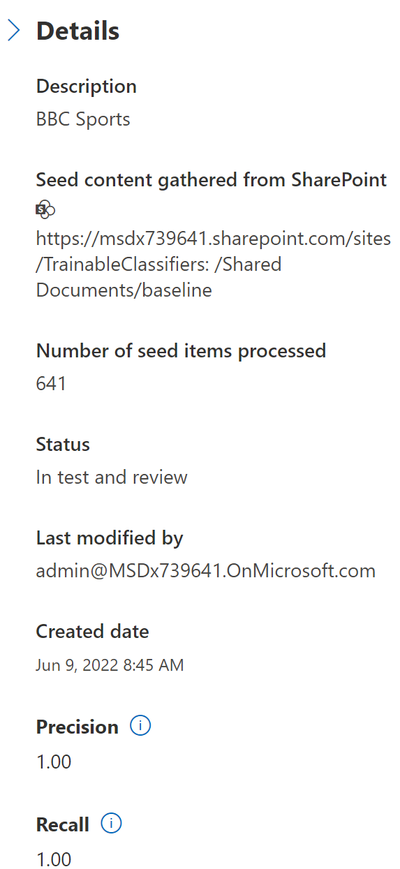The width and height of the screenshot is (400, 869).
Task: Click the Last modified by label
Action: click(x=110, y=538)
